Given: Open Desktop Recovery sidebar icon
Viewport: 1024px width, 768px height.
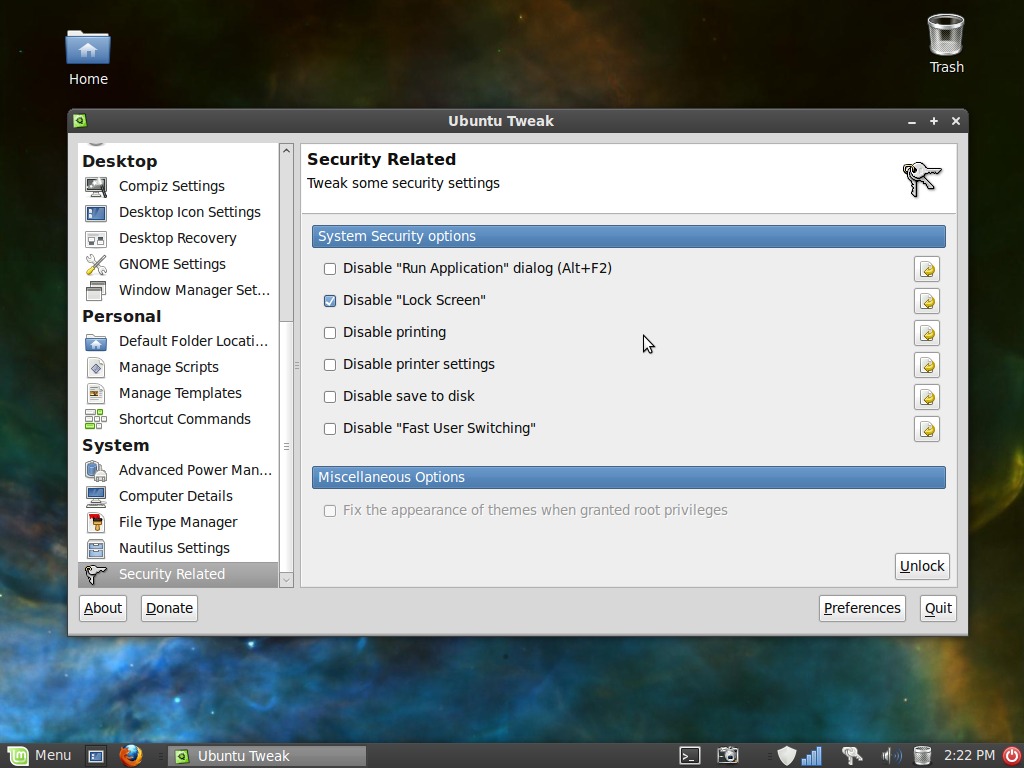Looking at the screenshot, I should (x=96, y=238).
